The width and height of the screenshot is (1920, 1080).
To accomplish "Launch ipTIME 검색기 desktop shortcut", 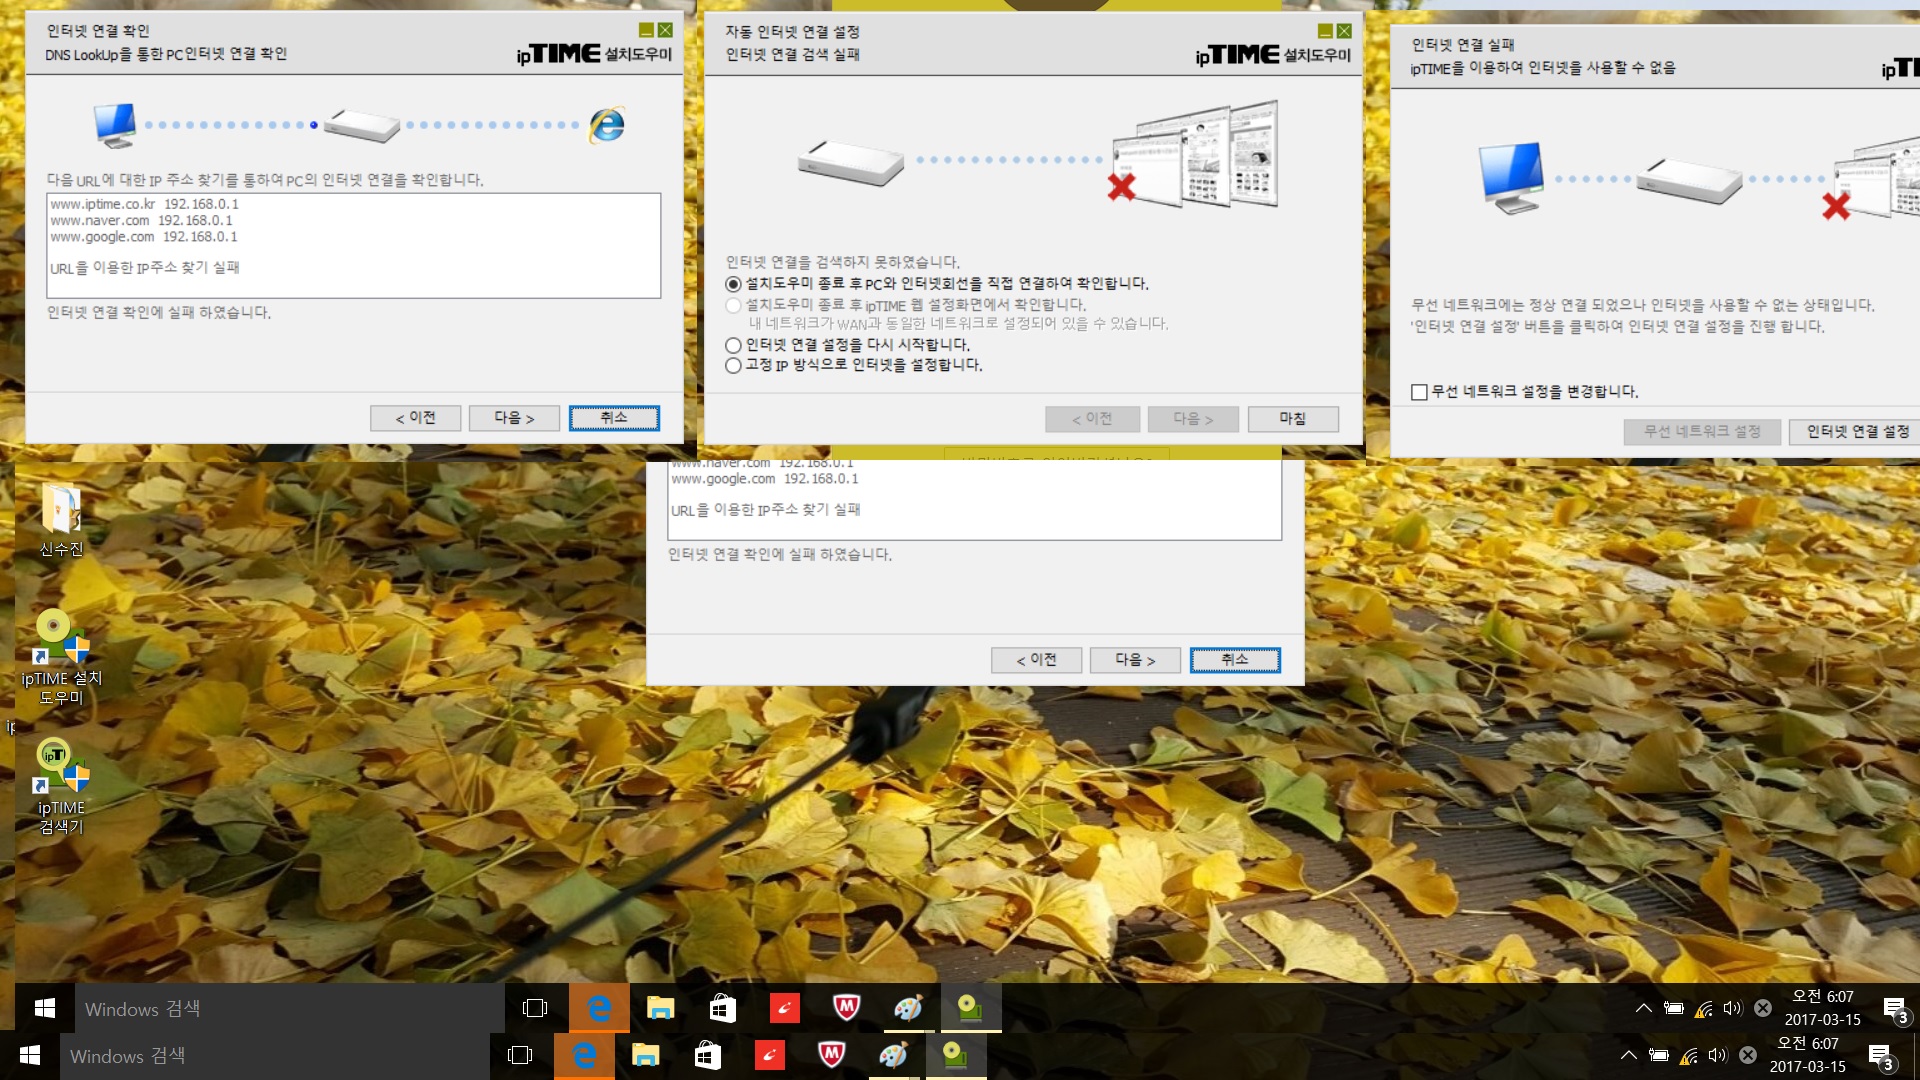I will (61, 786).
